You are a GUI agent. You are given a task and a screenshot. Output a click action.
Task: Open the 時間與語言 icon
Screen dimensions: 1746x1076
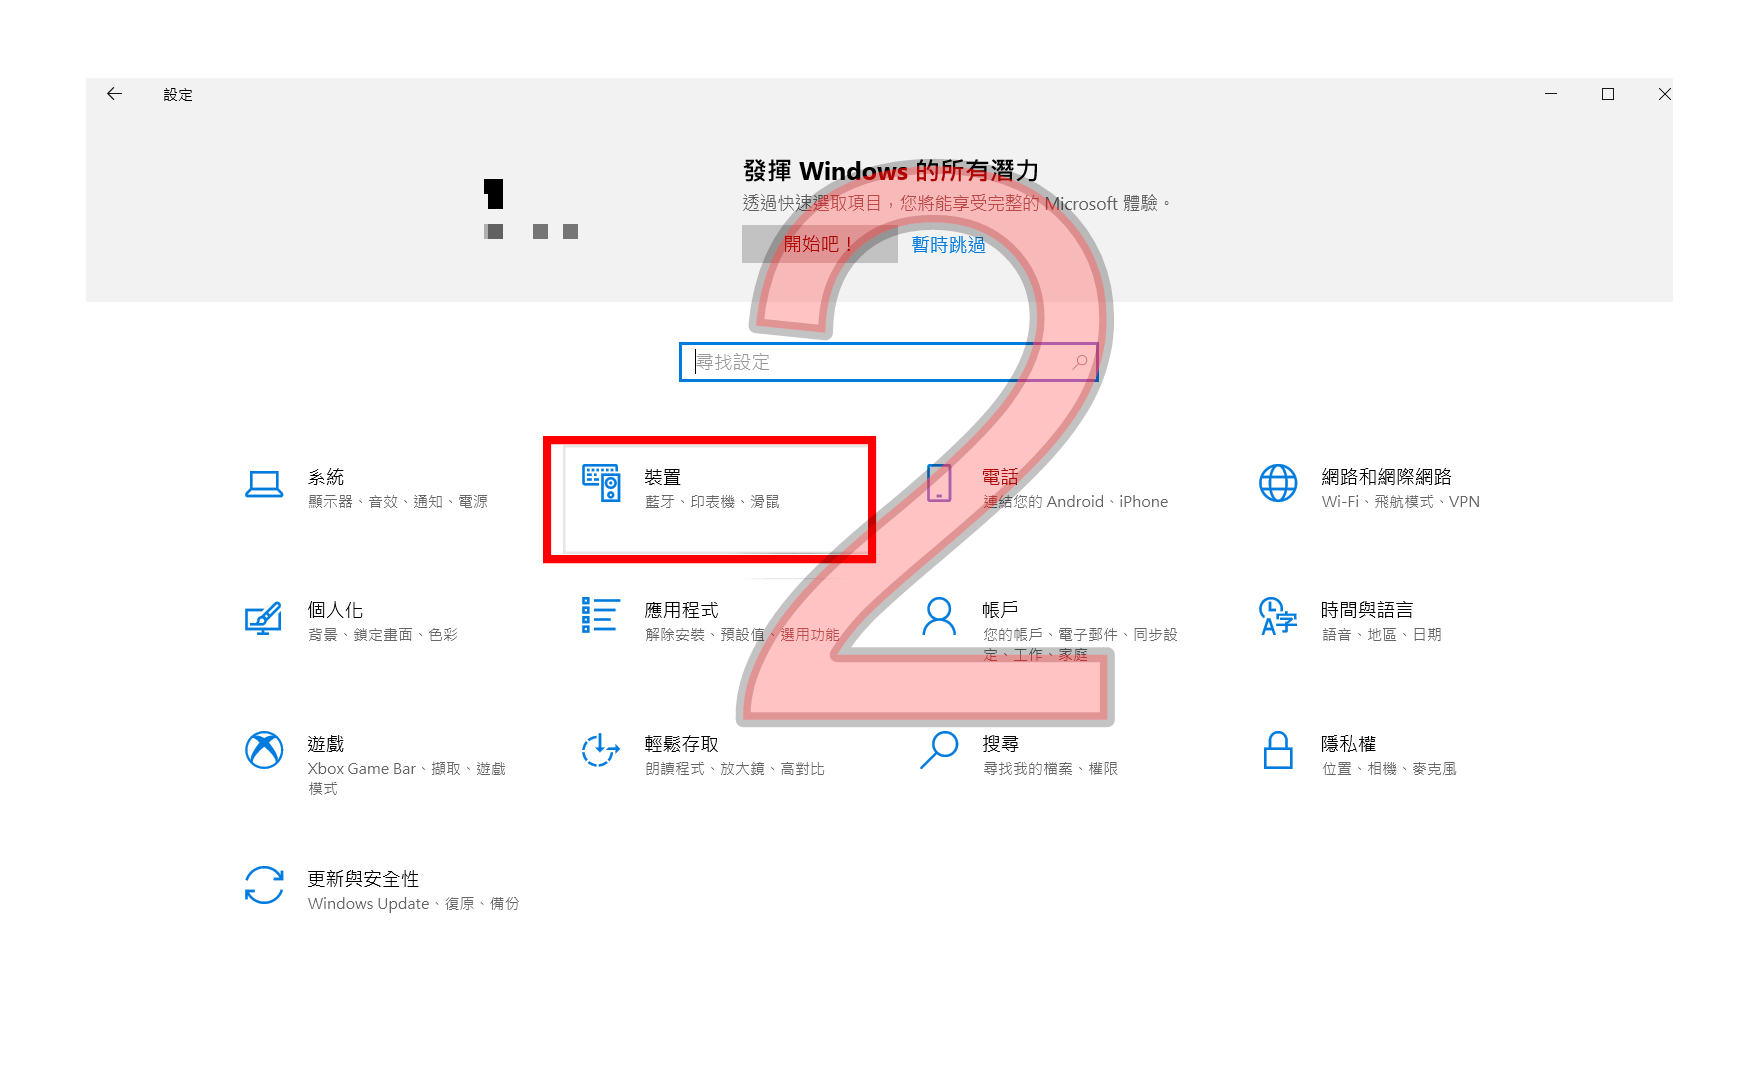click(1278, 616)
